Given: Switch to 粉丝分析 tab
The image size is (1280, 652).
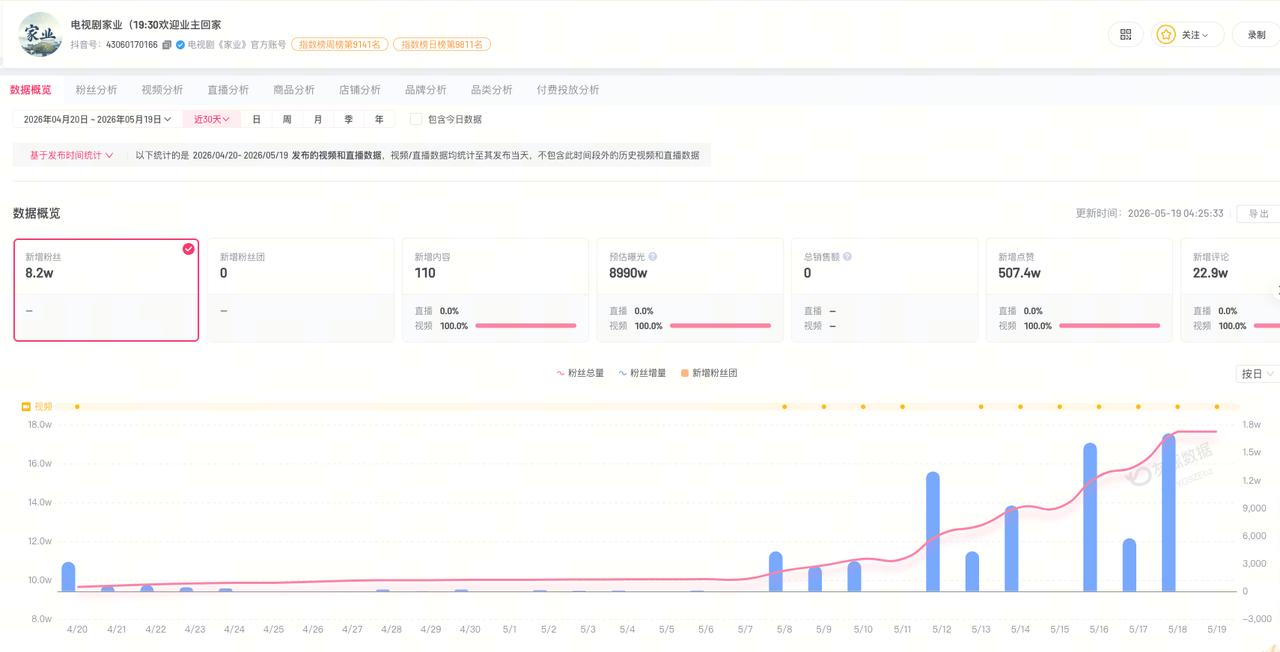Looking at the screenshot, I should pos(96,90).
